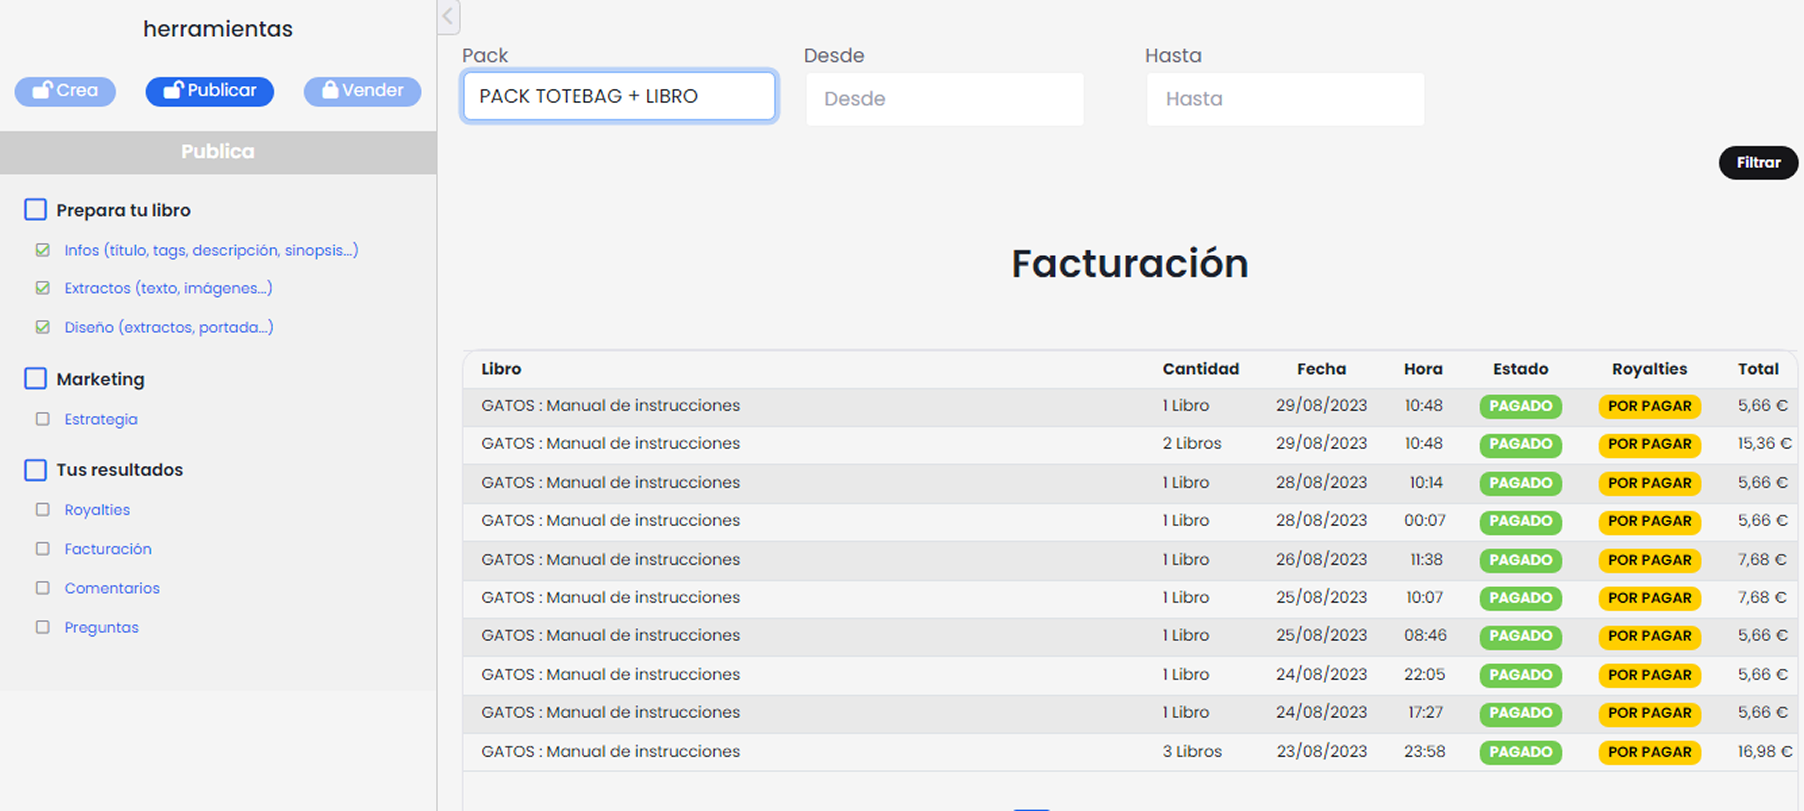Uncheck the Infos checkbox
This screenshot has width=1804, height=811.
click(43, 250)
